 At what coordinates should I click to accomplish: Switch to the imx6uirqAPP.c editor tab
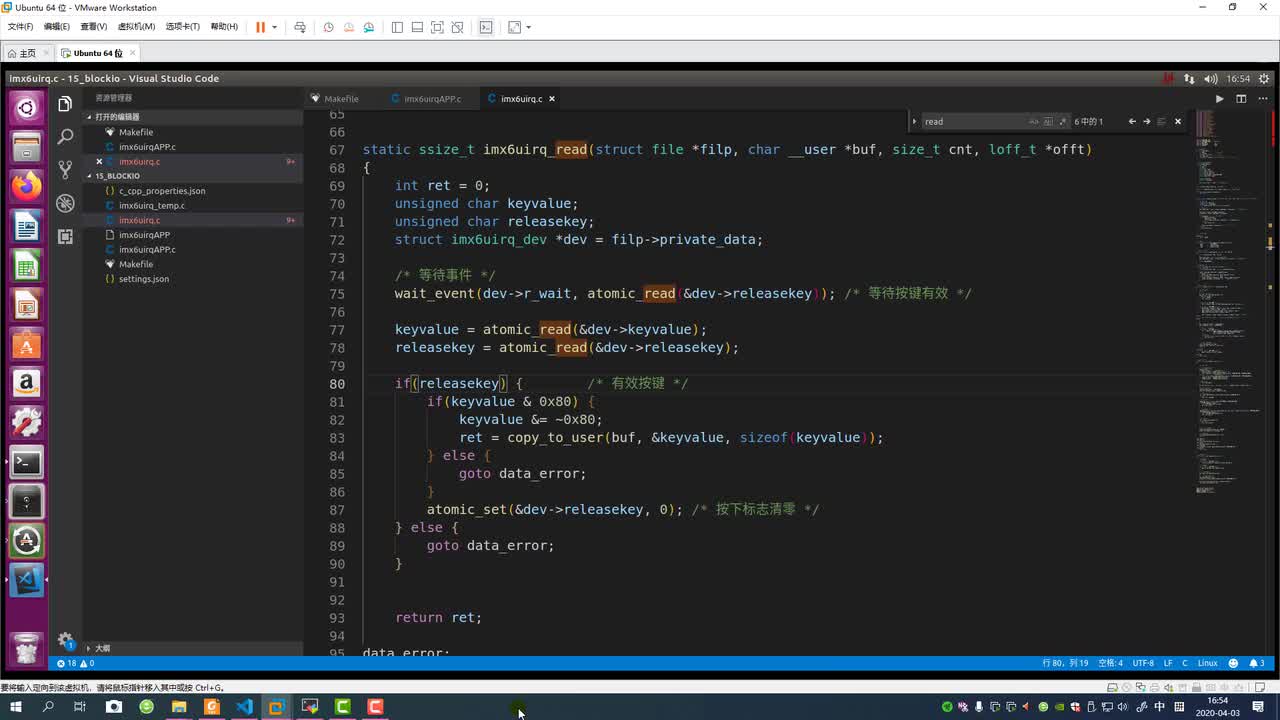pyautogui.click(x=432, y=99)
